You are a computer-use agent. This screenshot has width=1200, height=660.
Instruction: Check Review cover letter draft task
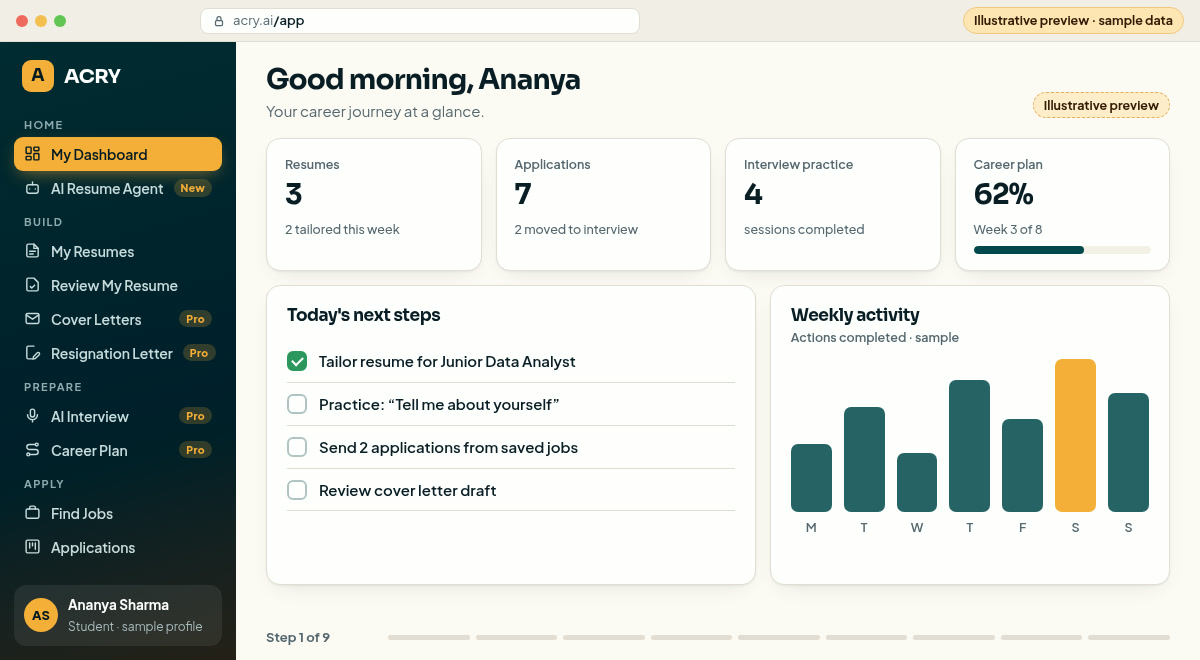(297, 490)
